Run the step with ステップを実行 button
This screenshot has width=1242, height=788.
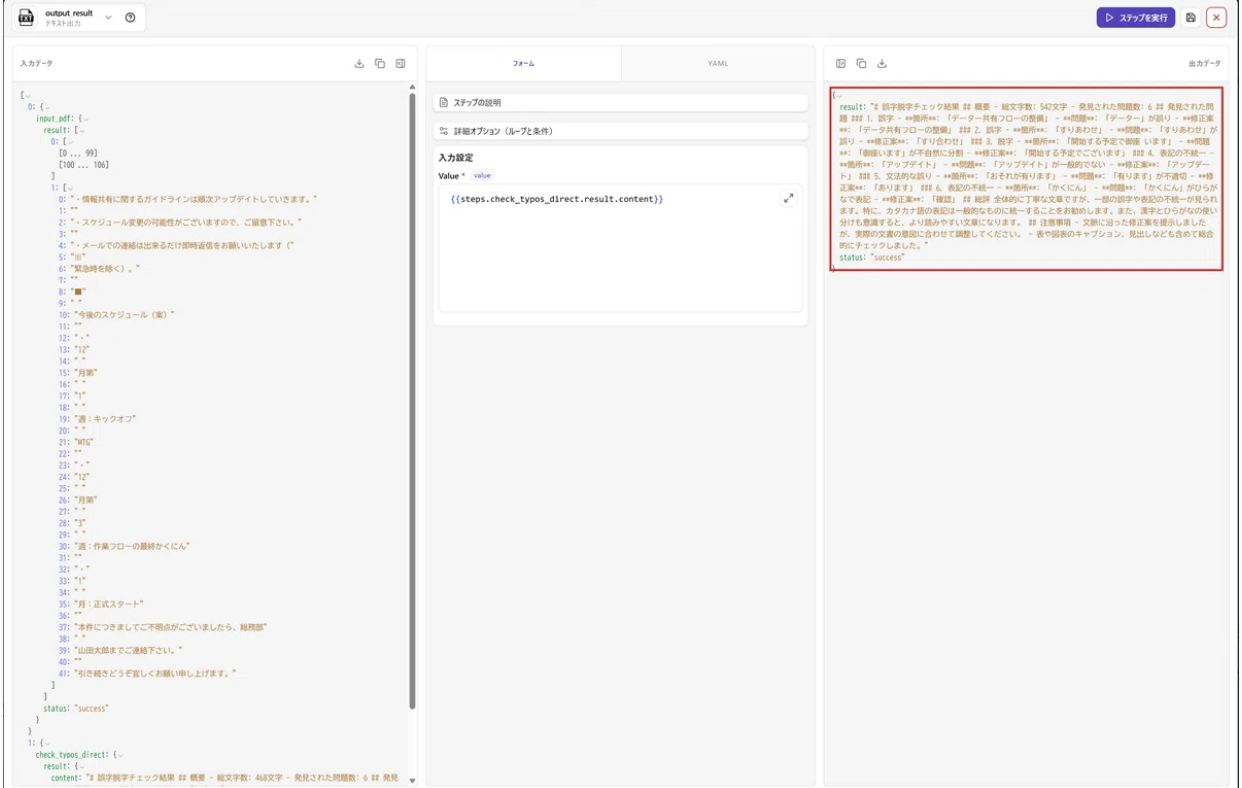pyautogui.click(x=1135, y=18)
